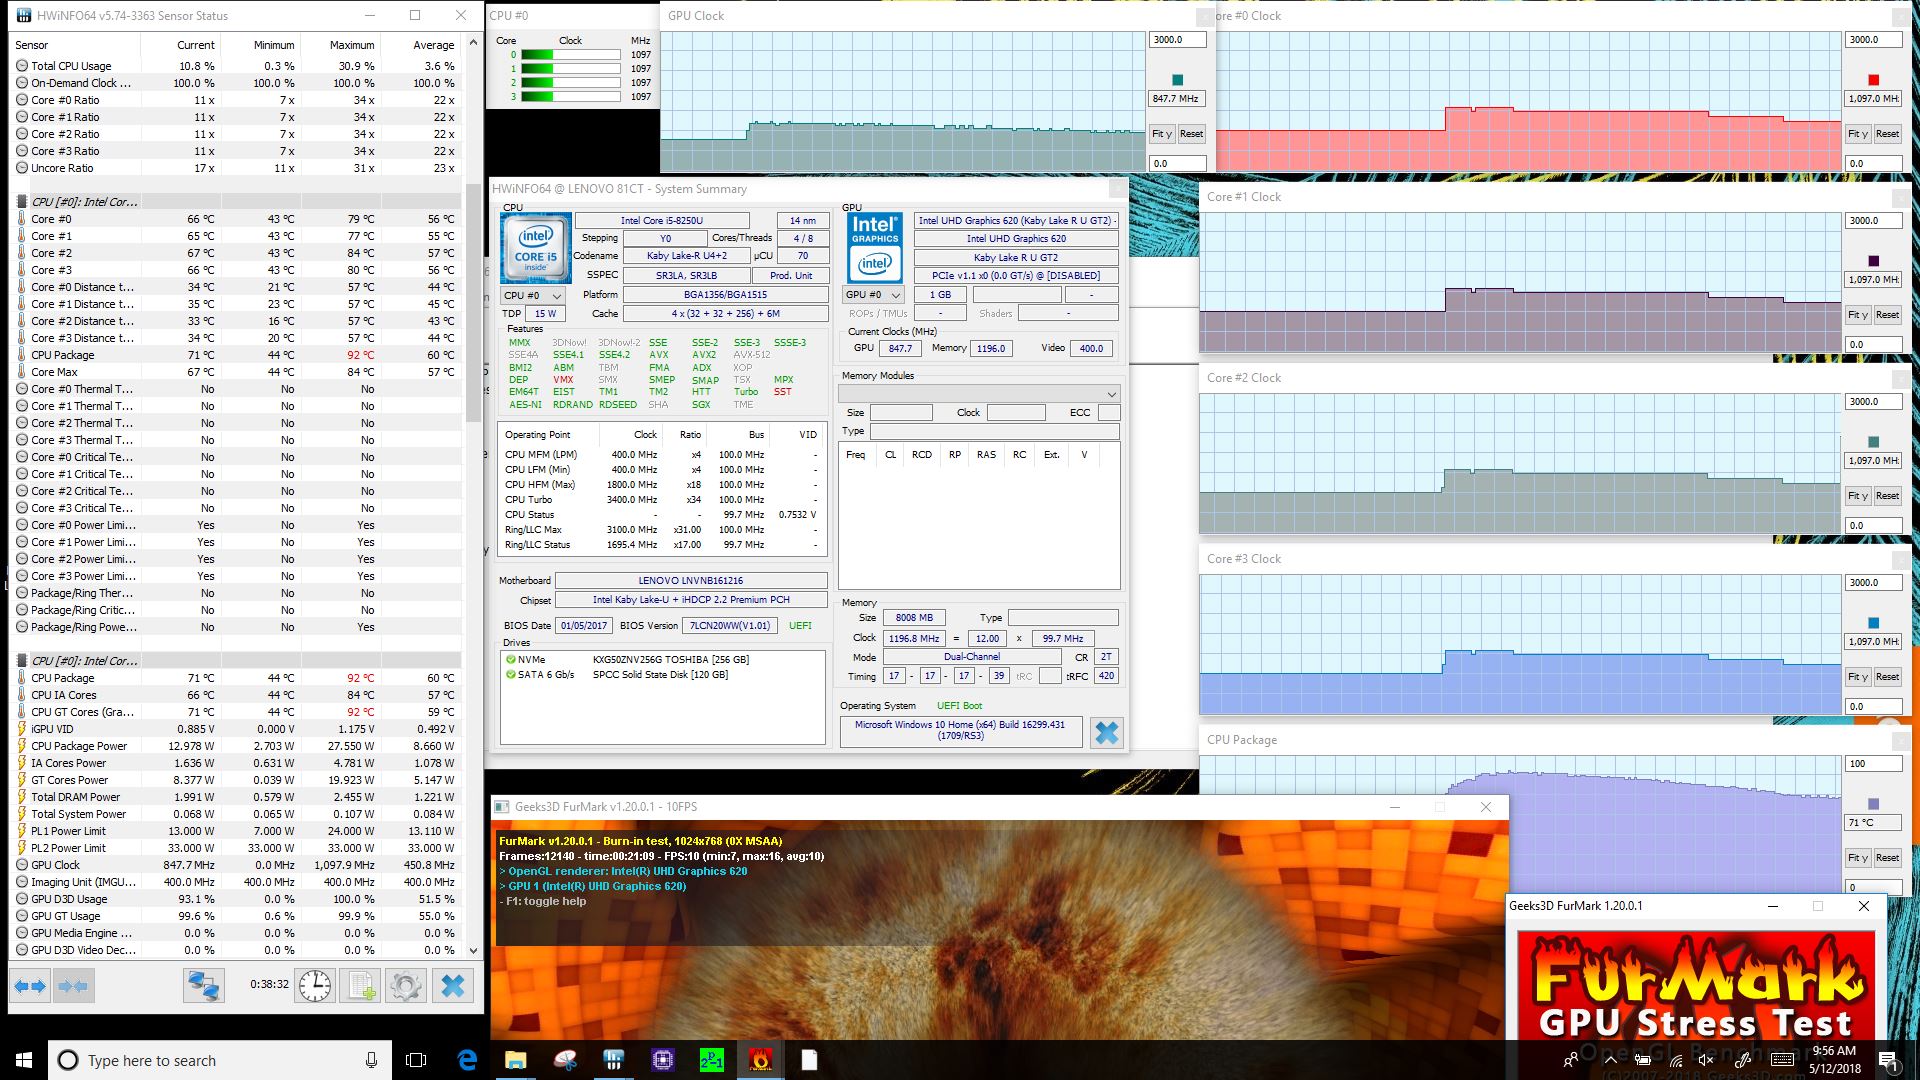The height and width of the screenshot is (1080, 1920).
Task: Open the Action Center notification icon
Action: point(1888,1060)
